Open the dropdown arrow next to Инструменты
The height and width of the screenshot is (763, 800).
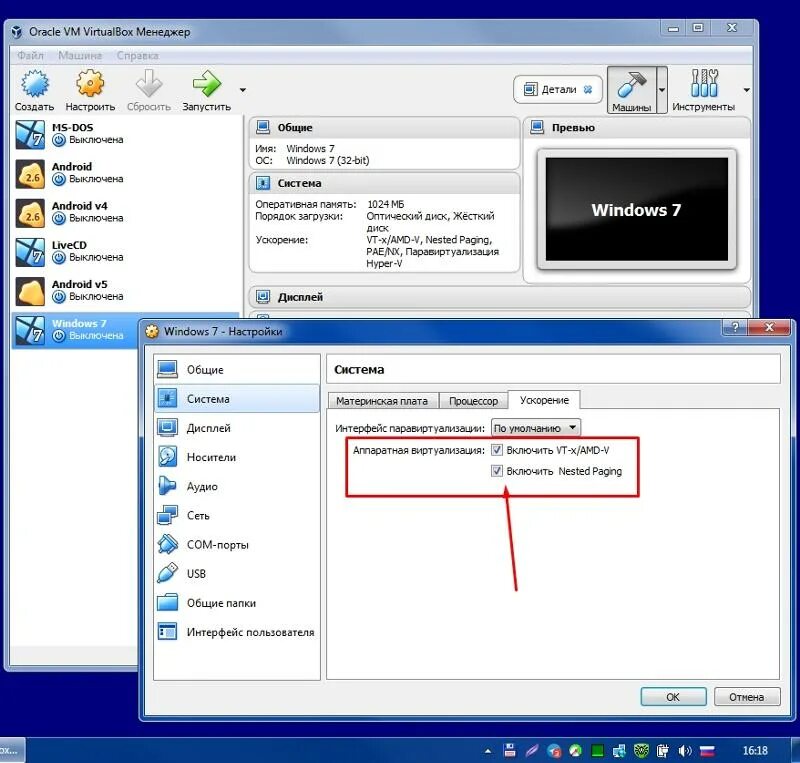click(x=746, y=90)
